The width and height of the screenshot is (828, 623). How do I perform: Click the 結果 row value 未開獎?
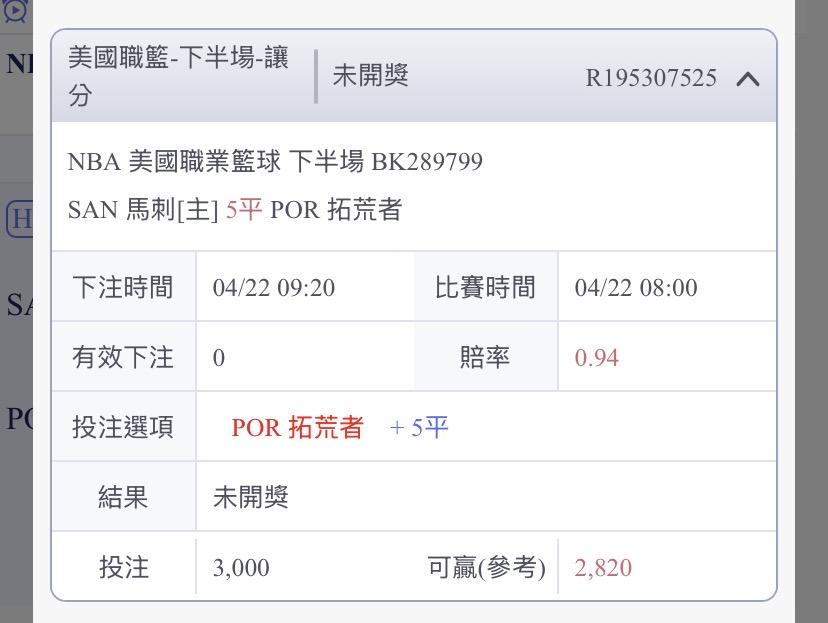[x=251, y=497]
